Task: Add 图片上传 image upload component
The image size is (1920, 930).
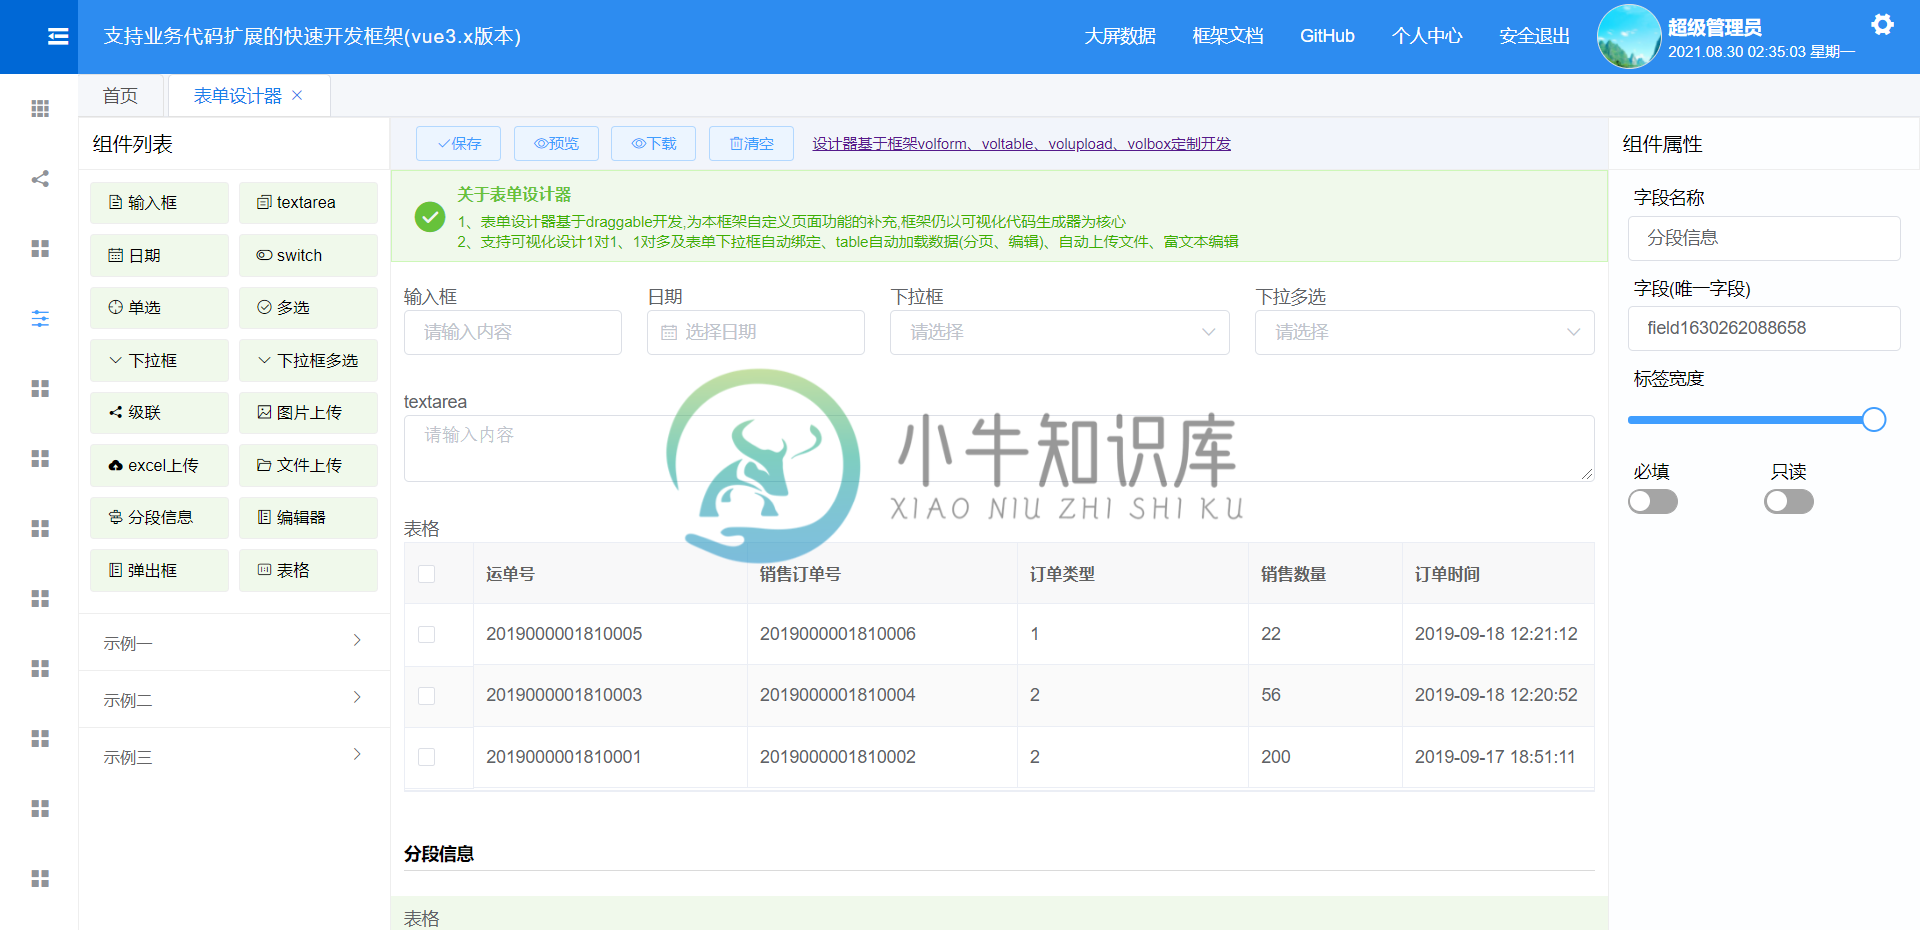Action: pos(308,413)
